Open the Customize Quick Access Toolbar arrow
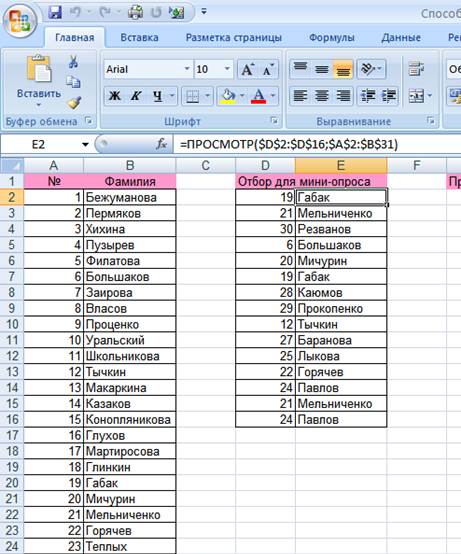 coord(204,12)
